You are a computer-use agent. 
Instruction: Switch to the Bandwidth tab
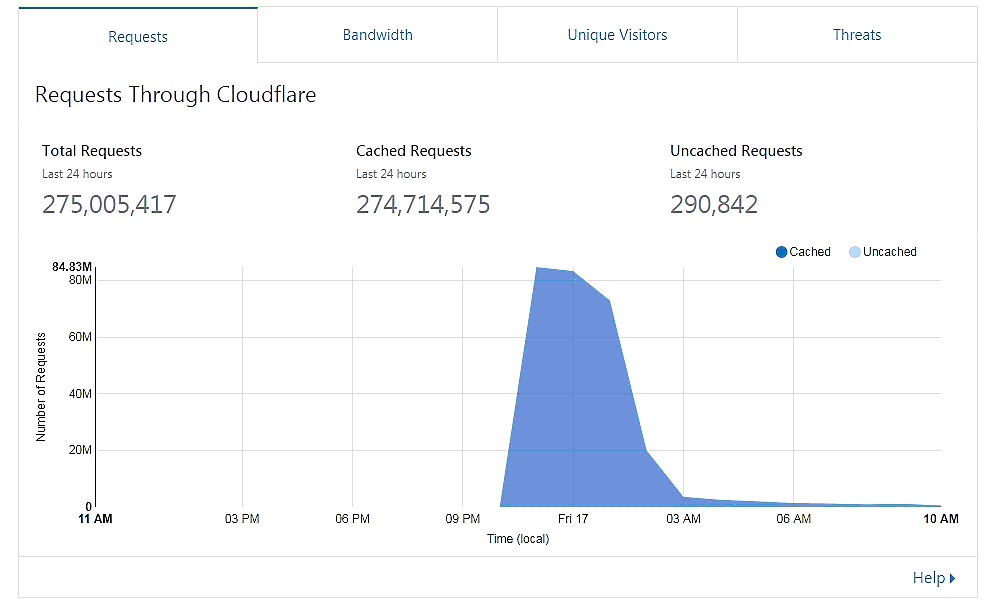[x=377, y=35]
